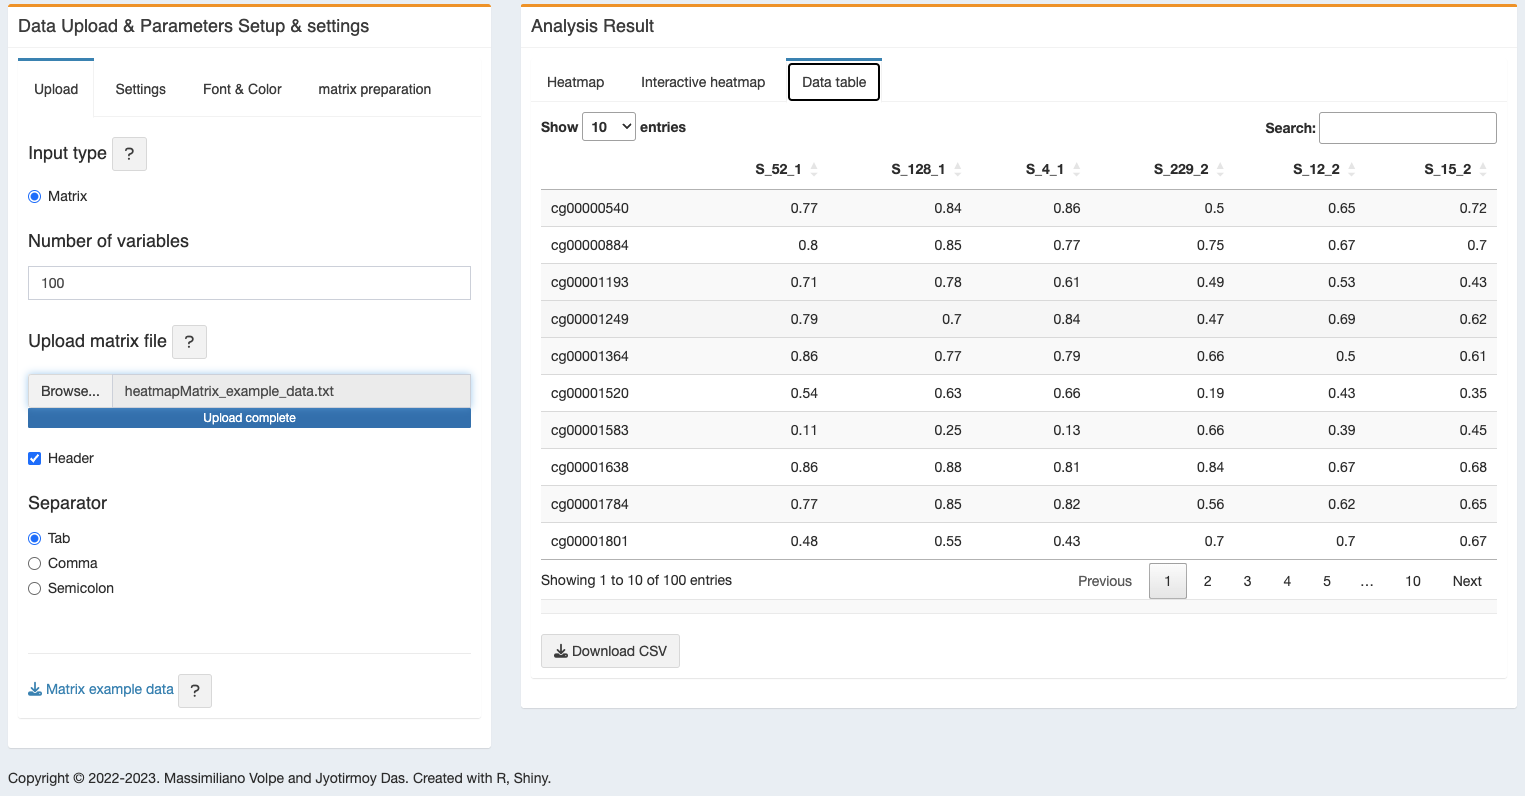
Task: Jump to page 10 of the table
Action: (x=1413, y=581)
